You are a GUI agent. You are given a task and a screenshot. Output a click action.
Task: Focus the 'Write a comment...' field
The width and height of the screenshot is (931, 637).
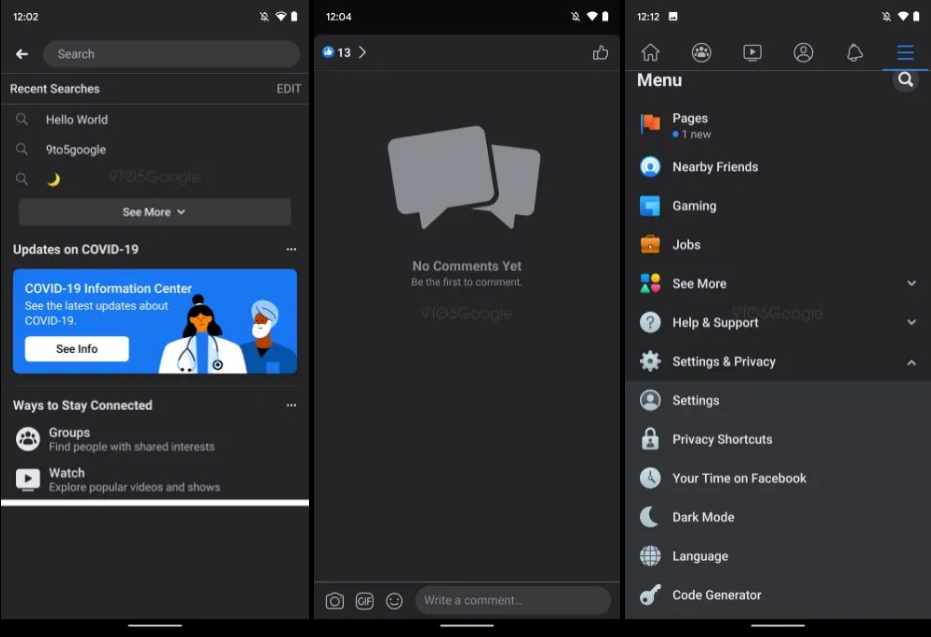(513, 600)
